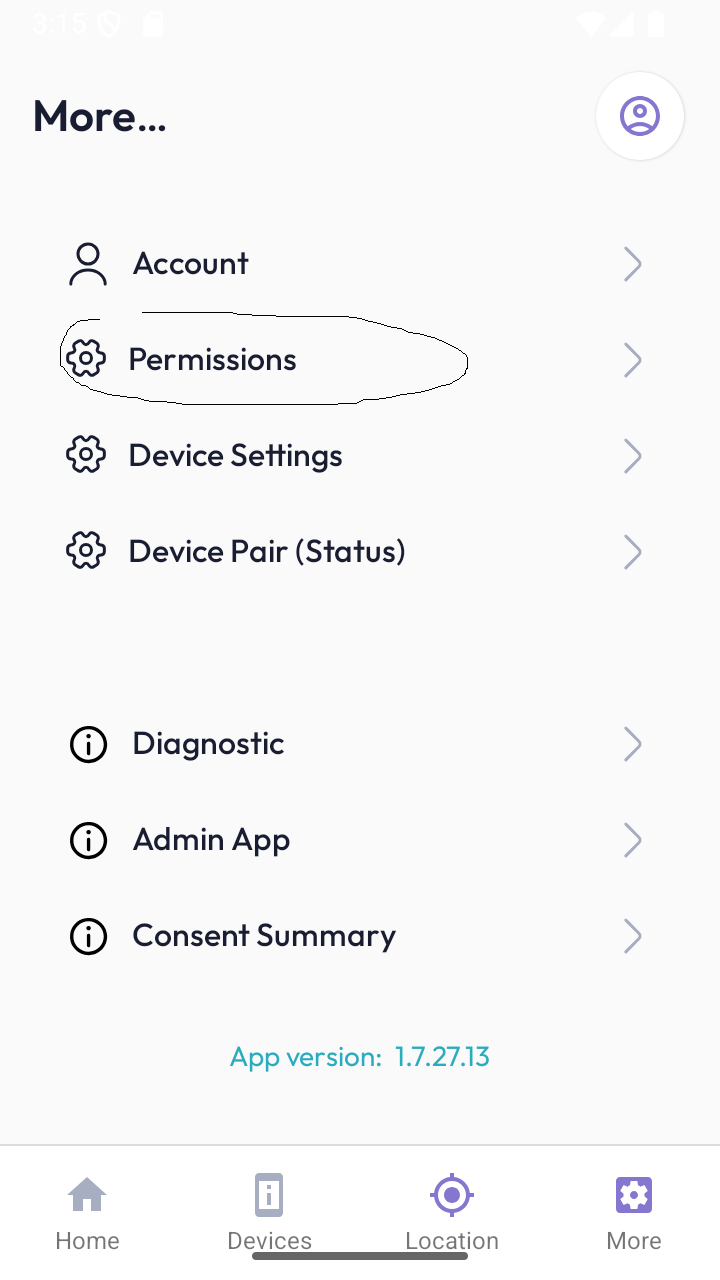The width and height of the screenshot is (720, 1280).
Task: Switch to the Location tab
Action: (452, 1212)
